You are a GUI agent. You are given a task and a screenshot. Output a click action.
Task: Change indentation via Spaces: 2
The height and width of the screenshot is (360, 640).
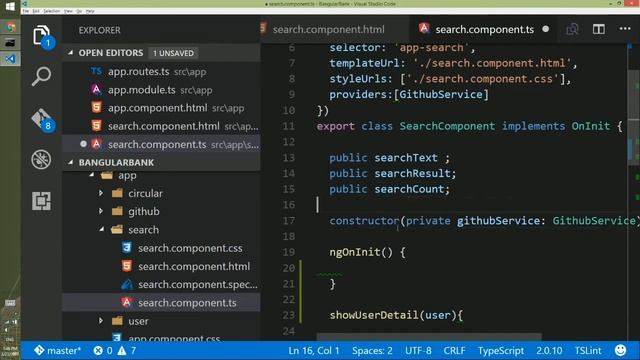point(372,351)
